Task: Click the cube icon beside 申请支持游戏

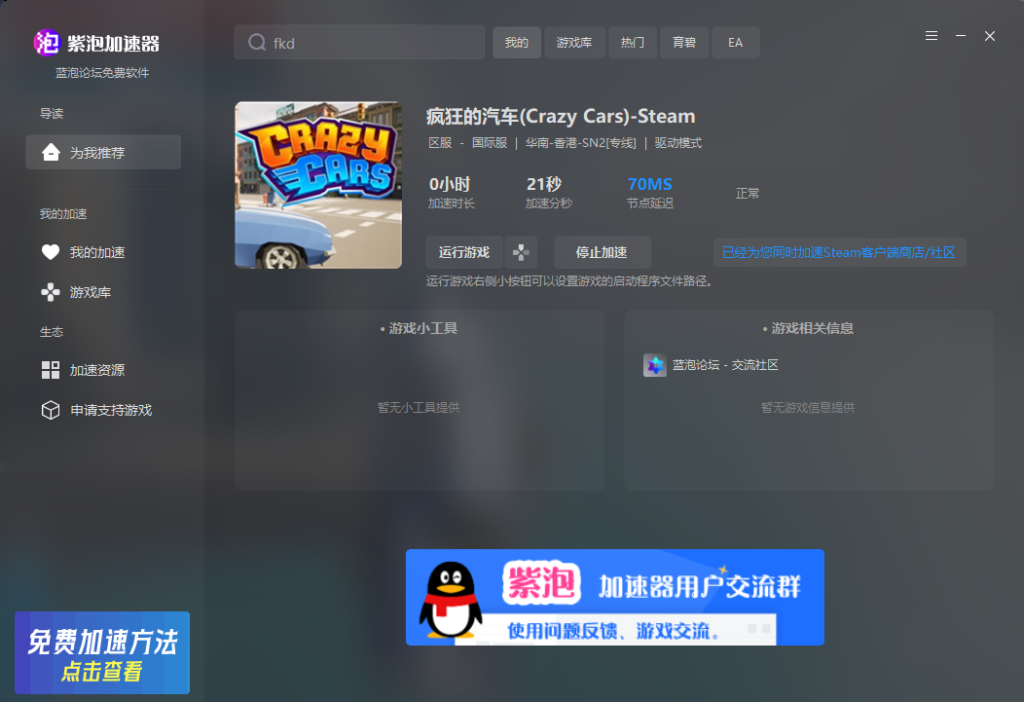Action: point(50,410)
